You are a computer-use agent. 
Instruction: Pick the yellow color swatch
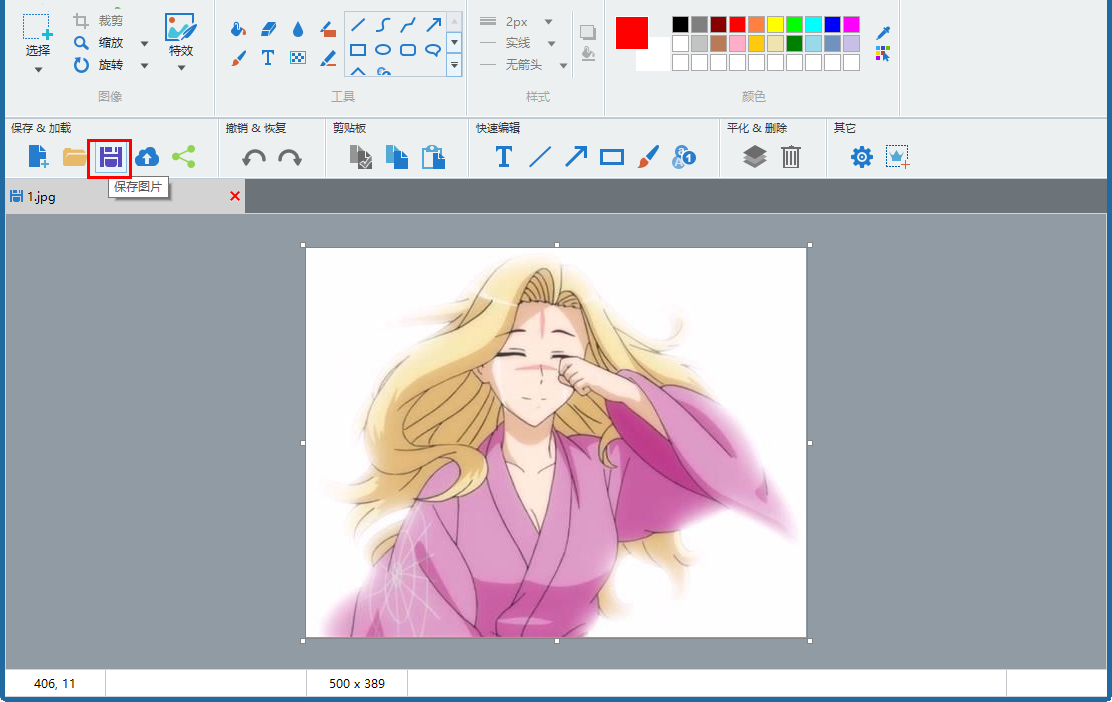click(775, 25)
